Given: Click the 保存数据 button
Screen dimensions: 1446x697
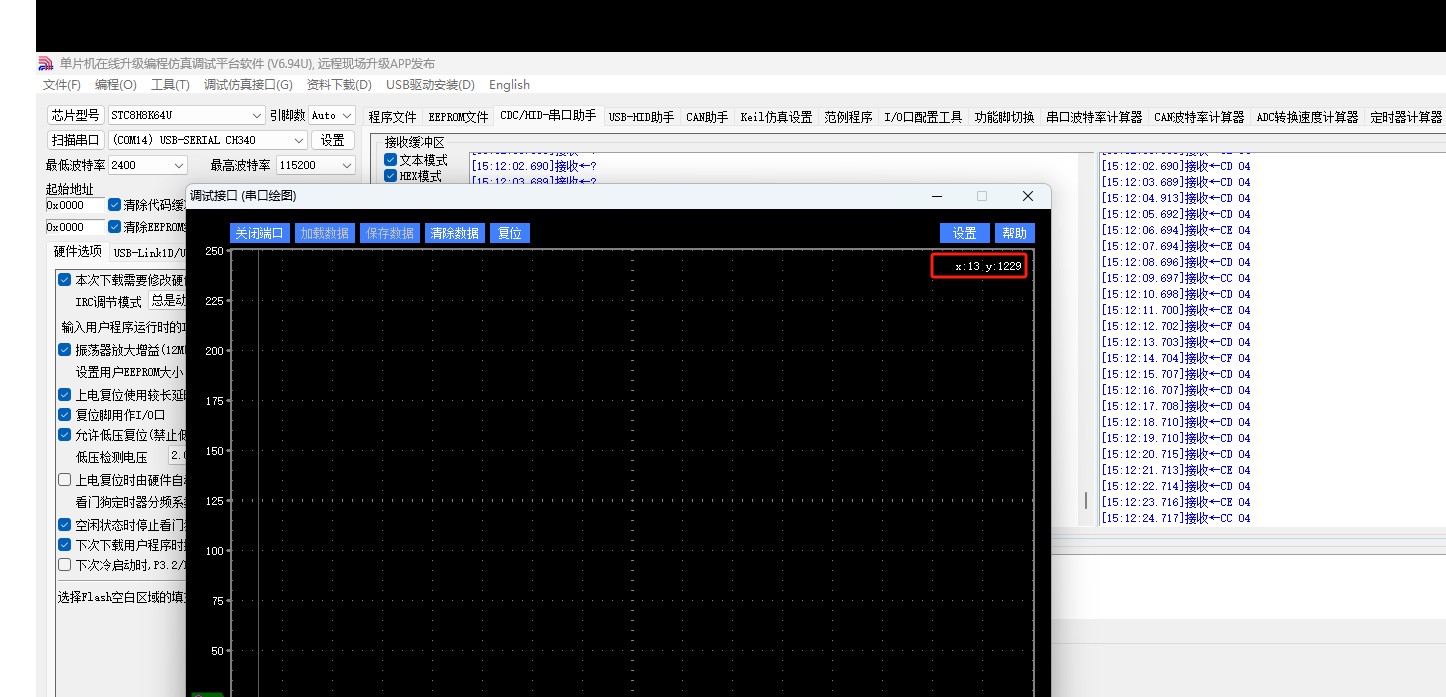Looking at the screenshot, I should 389,233.
